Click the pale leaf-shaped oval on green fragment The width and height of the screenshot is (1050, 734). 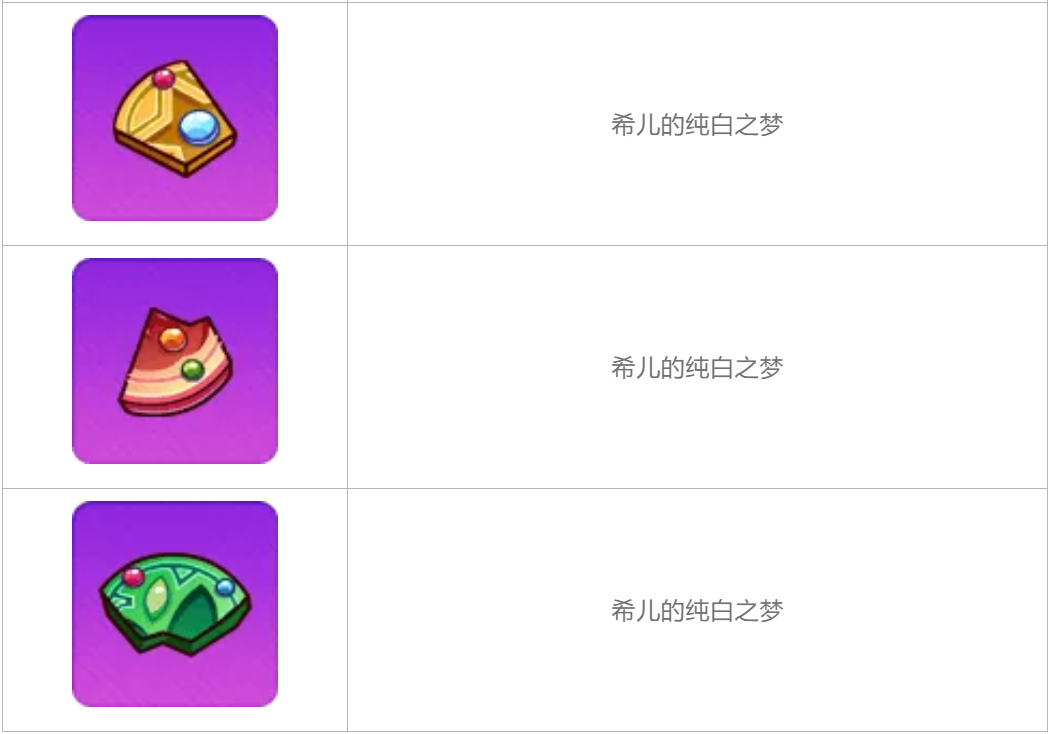click(x=157, y=597)
